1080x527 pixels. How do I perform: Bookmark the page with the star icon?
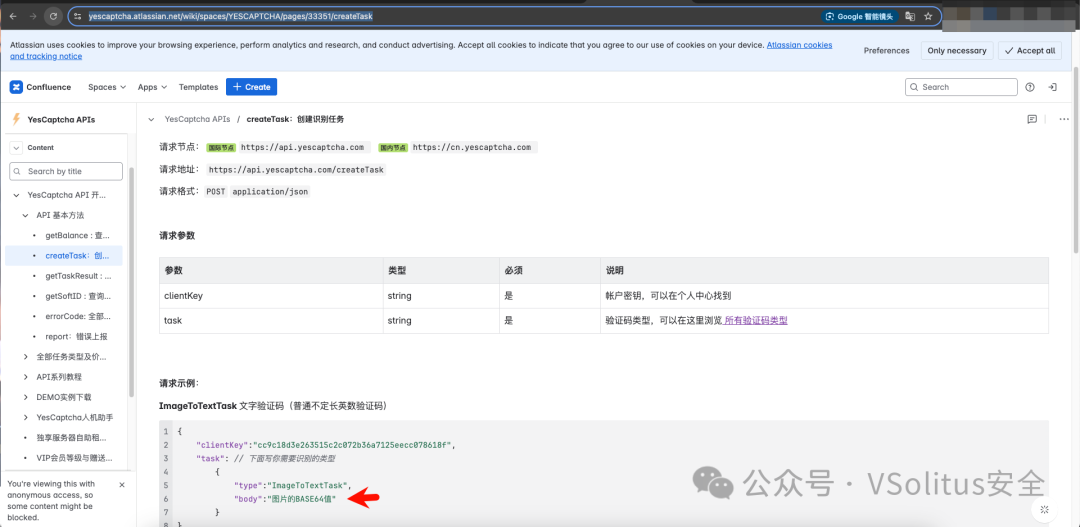pyautogui.click(x=928, y=16)
